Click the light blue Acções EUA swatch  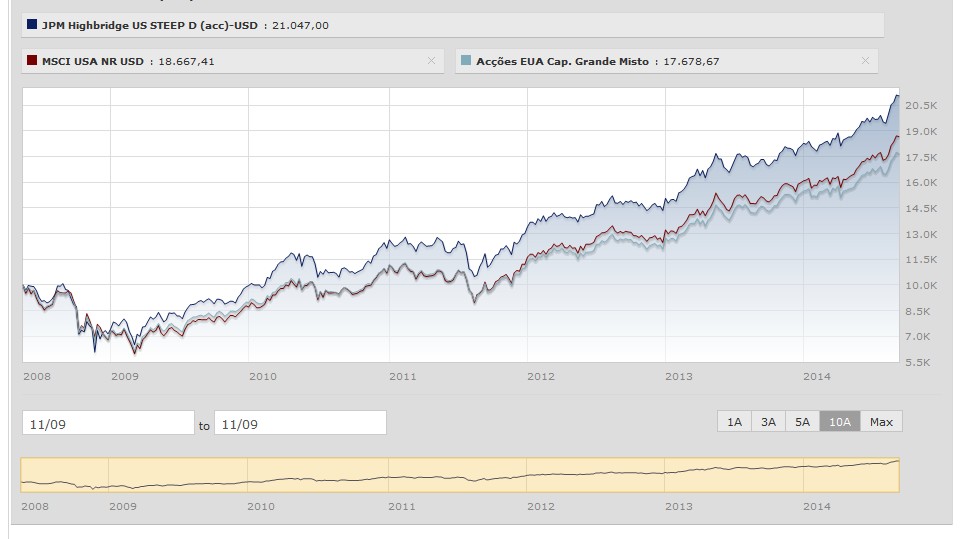click(x=467, y=61)
